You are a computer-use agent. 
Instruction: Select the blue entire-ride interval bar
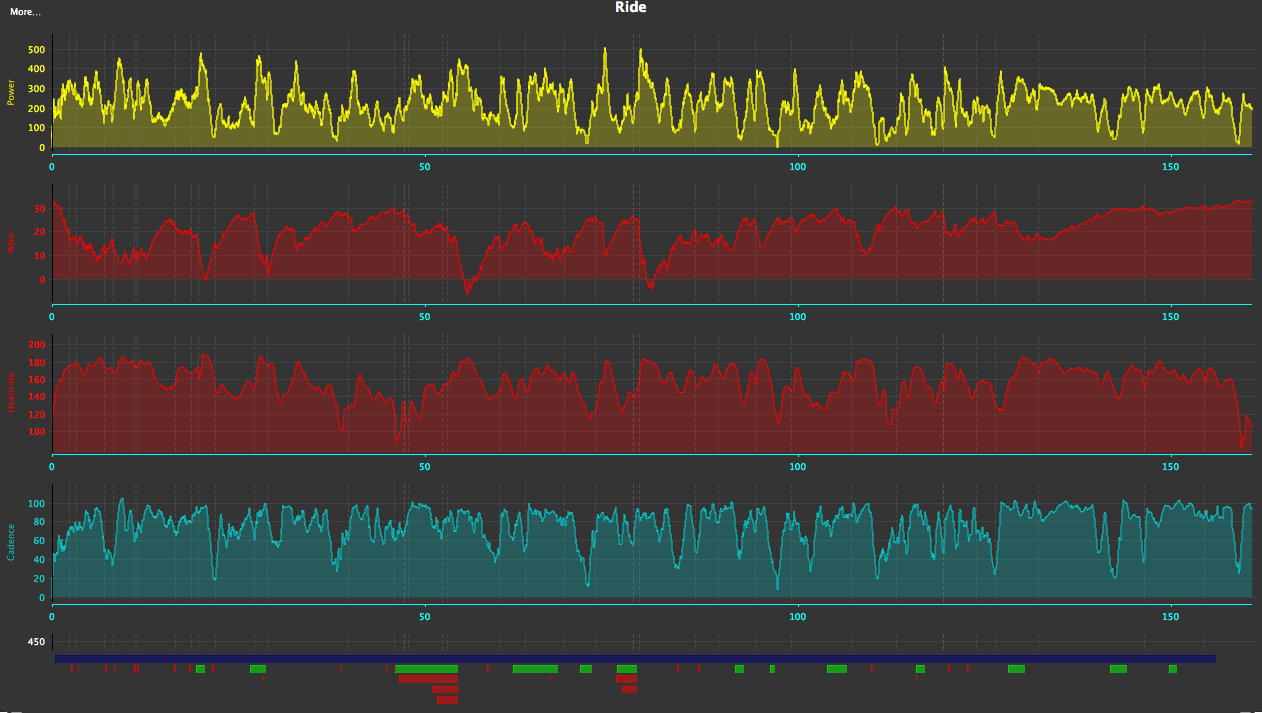(x=635, y=659)
